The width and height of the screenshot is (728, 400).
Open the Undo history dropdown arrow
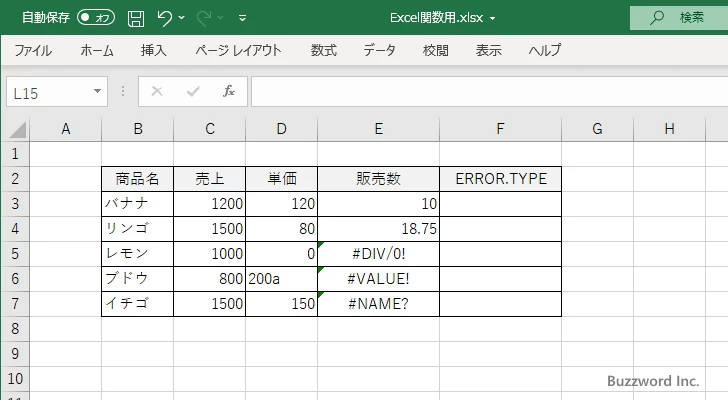186,18
